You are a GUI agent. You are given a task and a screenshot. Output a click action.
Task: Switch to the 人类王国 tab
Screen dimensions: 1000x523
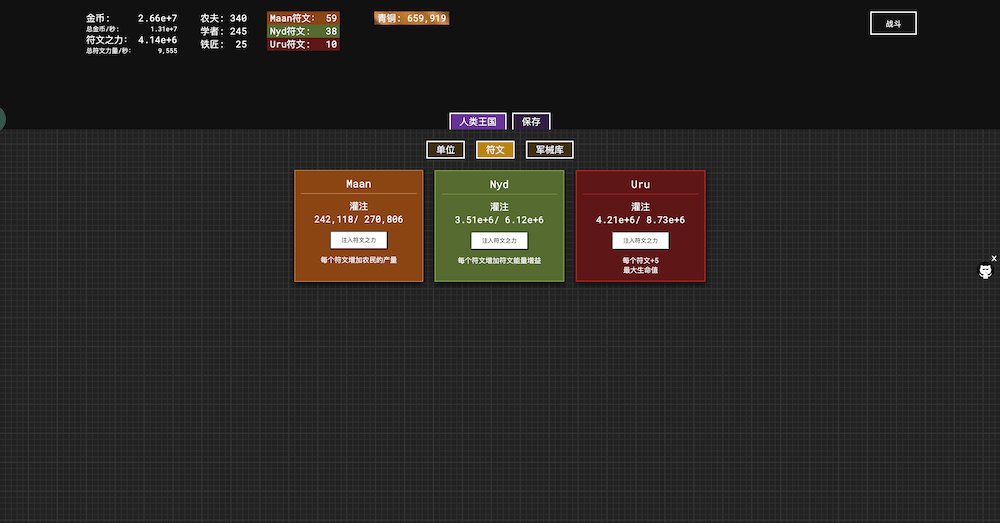478,121
